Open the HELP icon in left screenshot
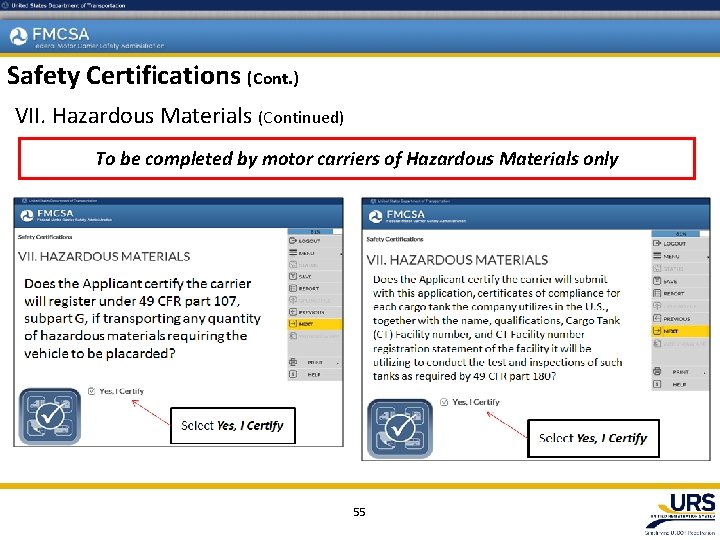The width and height of the screenshot is (720, 540). point(292,374)
